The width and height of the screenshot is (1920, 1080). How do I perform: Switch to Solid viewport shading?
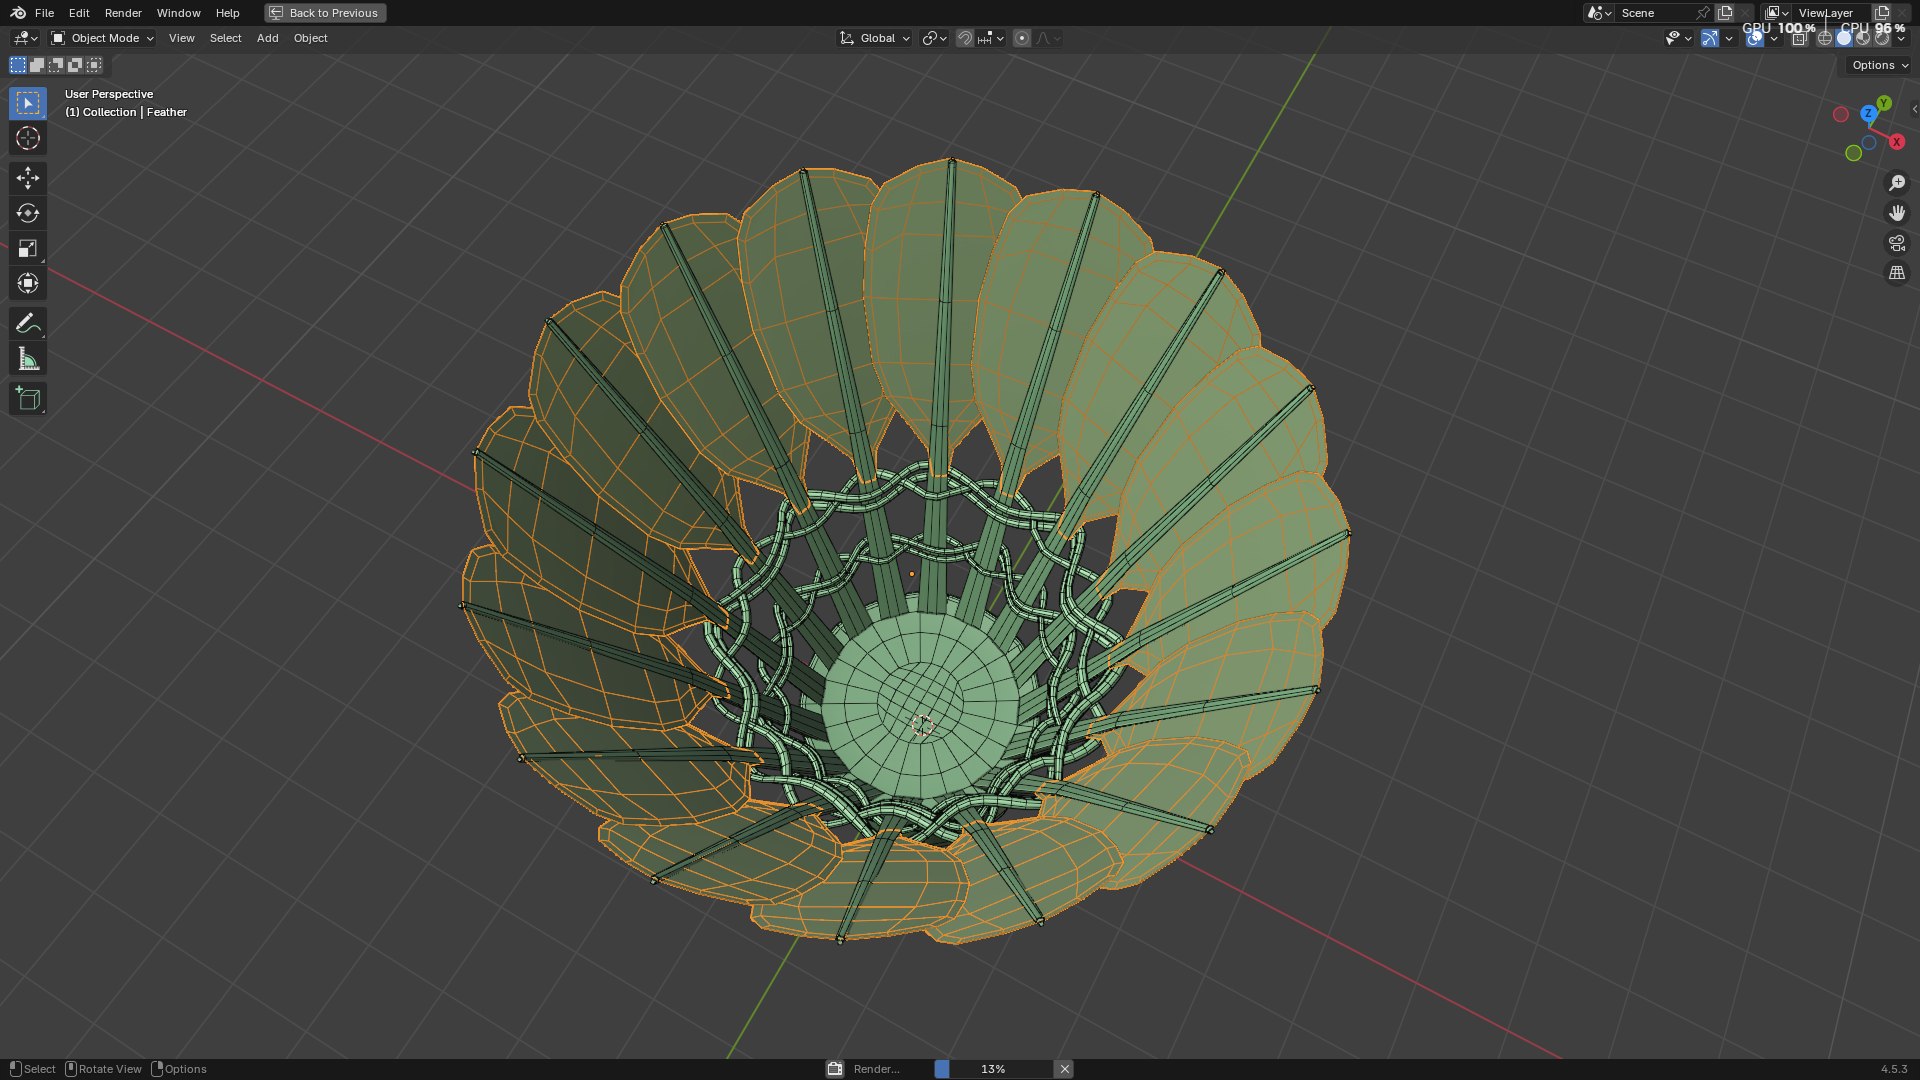coord(1844,38)
